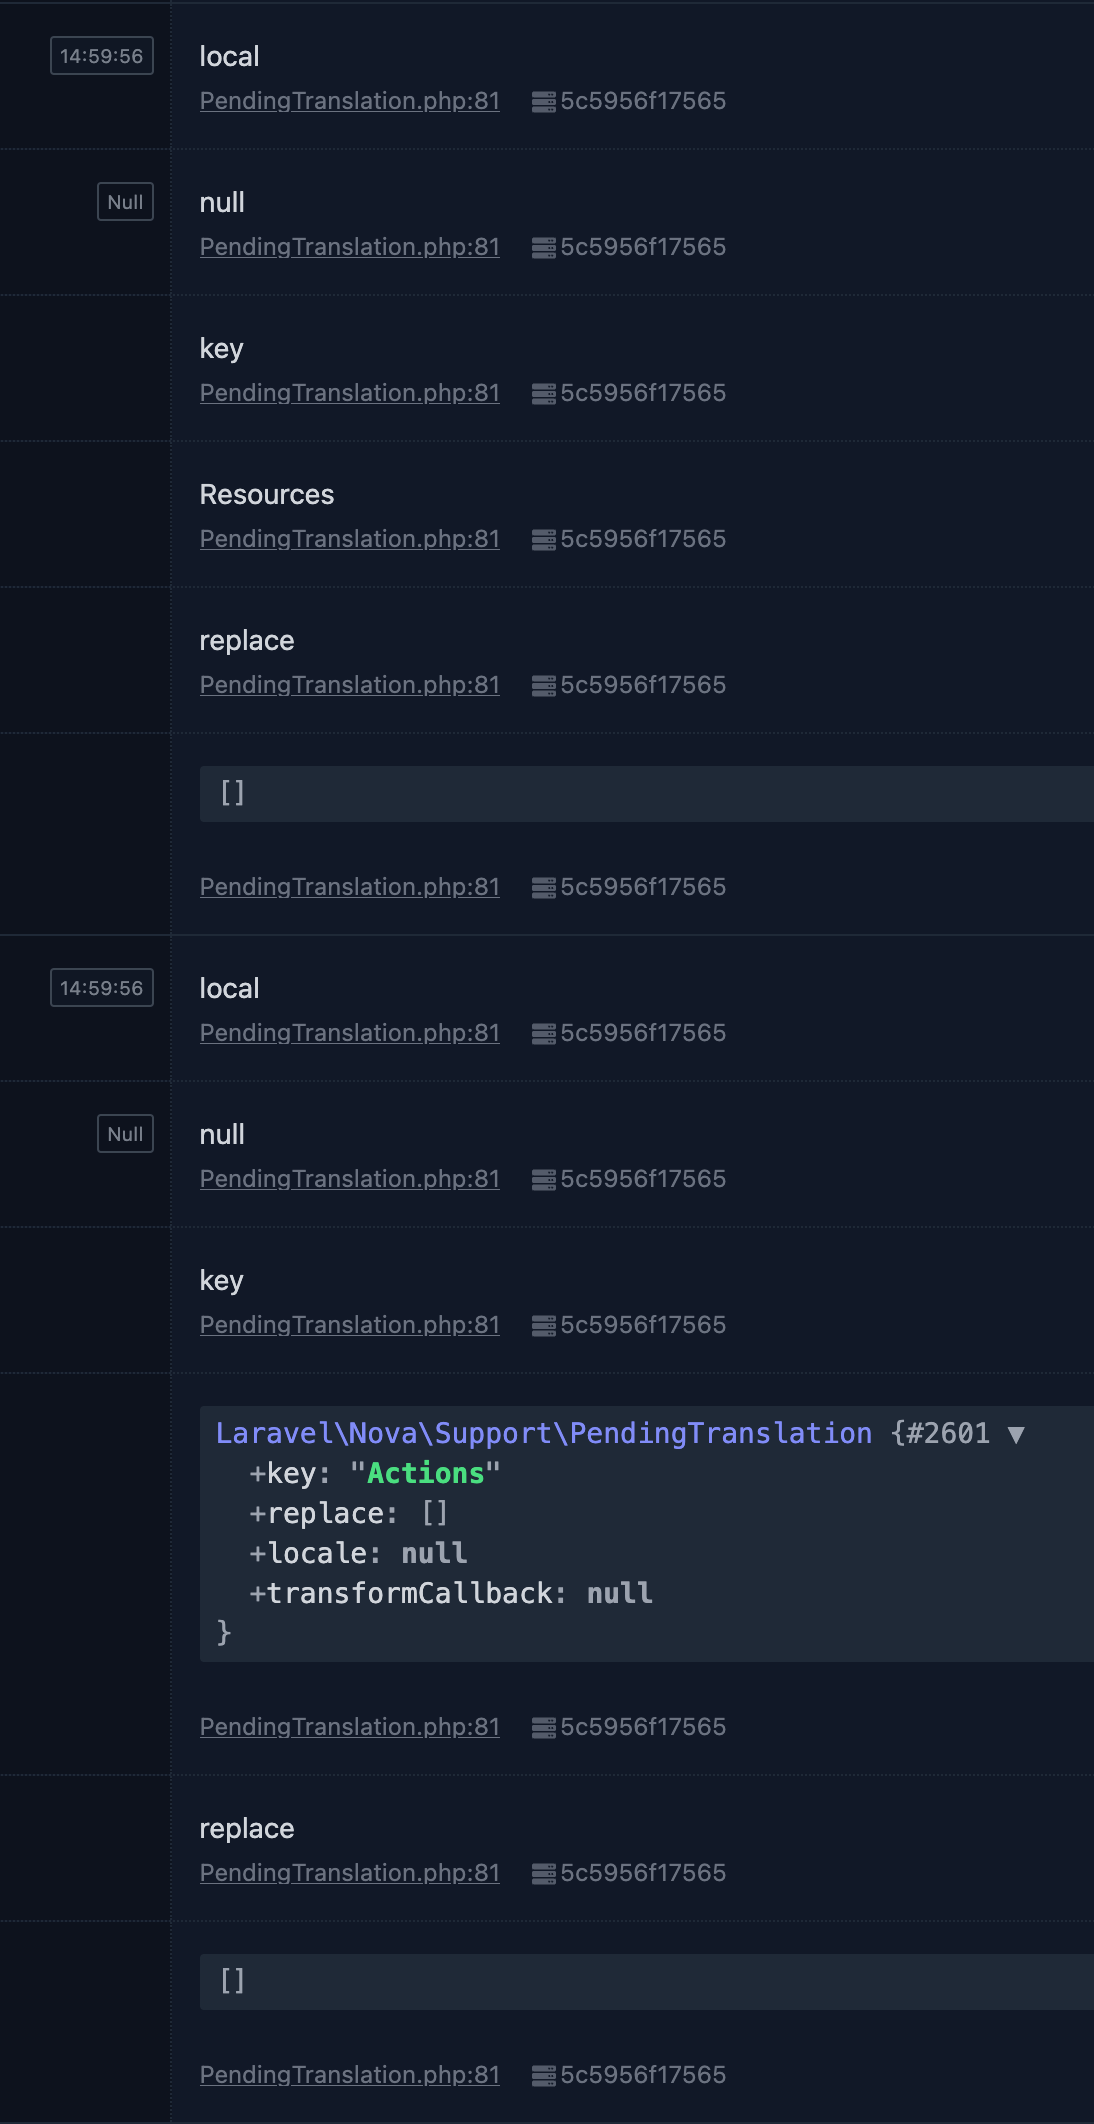Open PendingTranslation.php:81 link under second replace
Image resolution: width=1094 pixels, height=2124 pixels.
[349, 1873]
